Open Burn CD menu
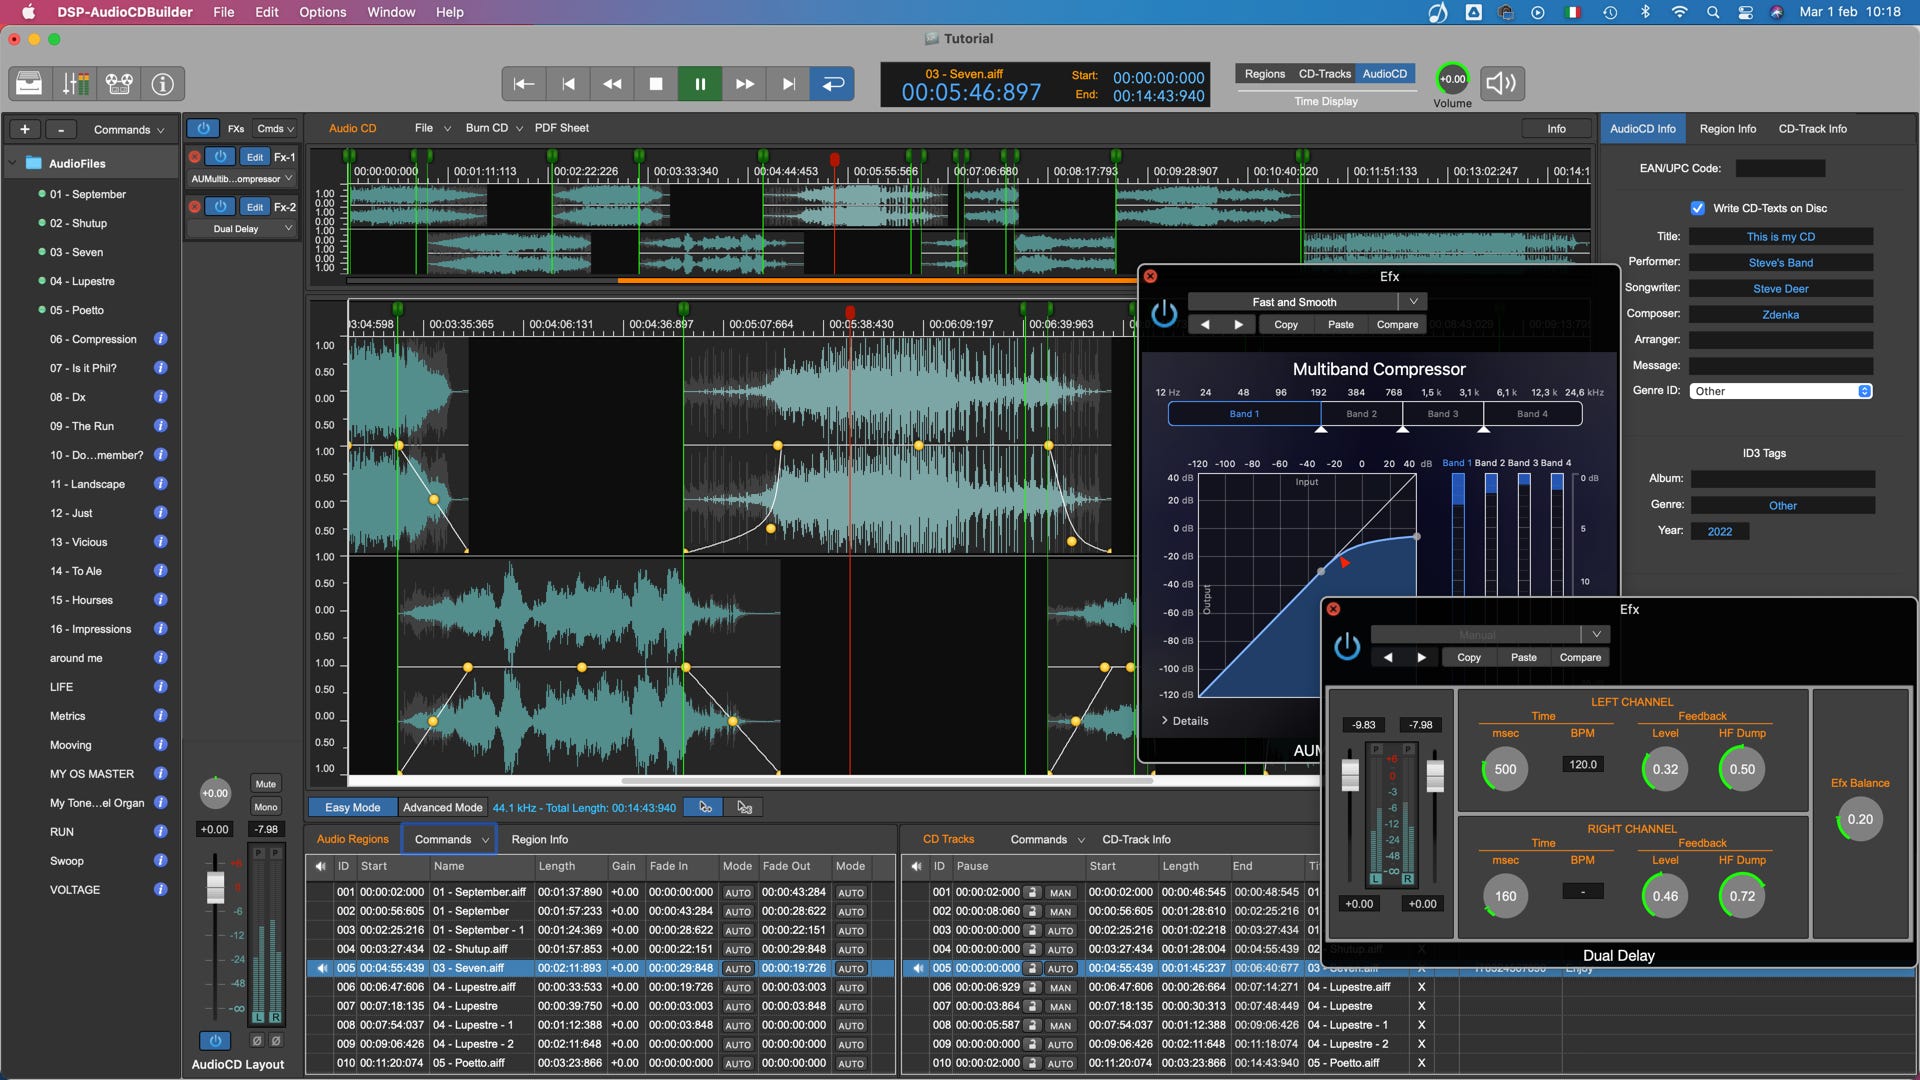The image size is (1920, 1080). click(493, 128)
